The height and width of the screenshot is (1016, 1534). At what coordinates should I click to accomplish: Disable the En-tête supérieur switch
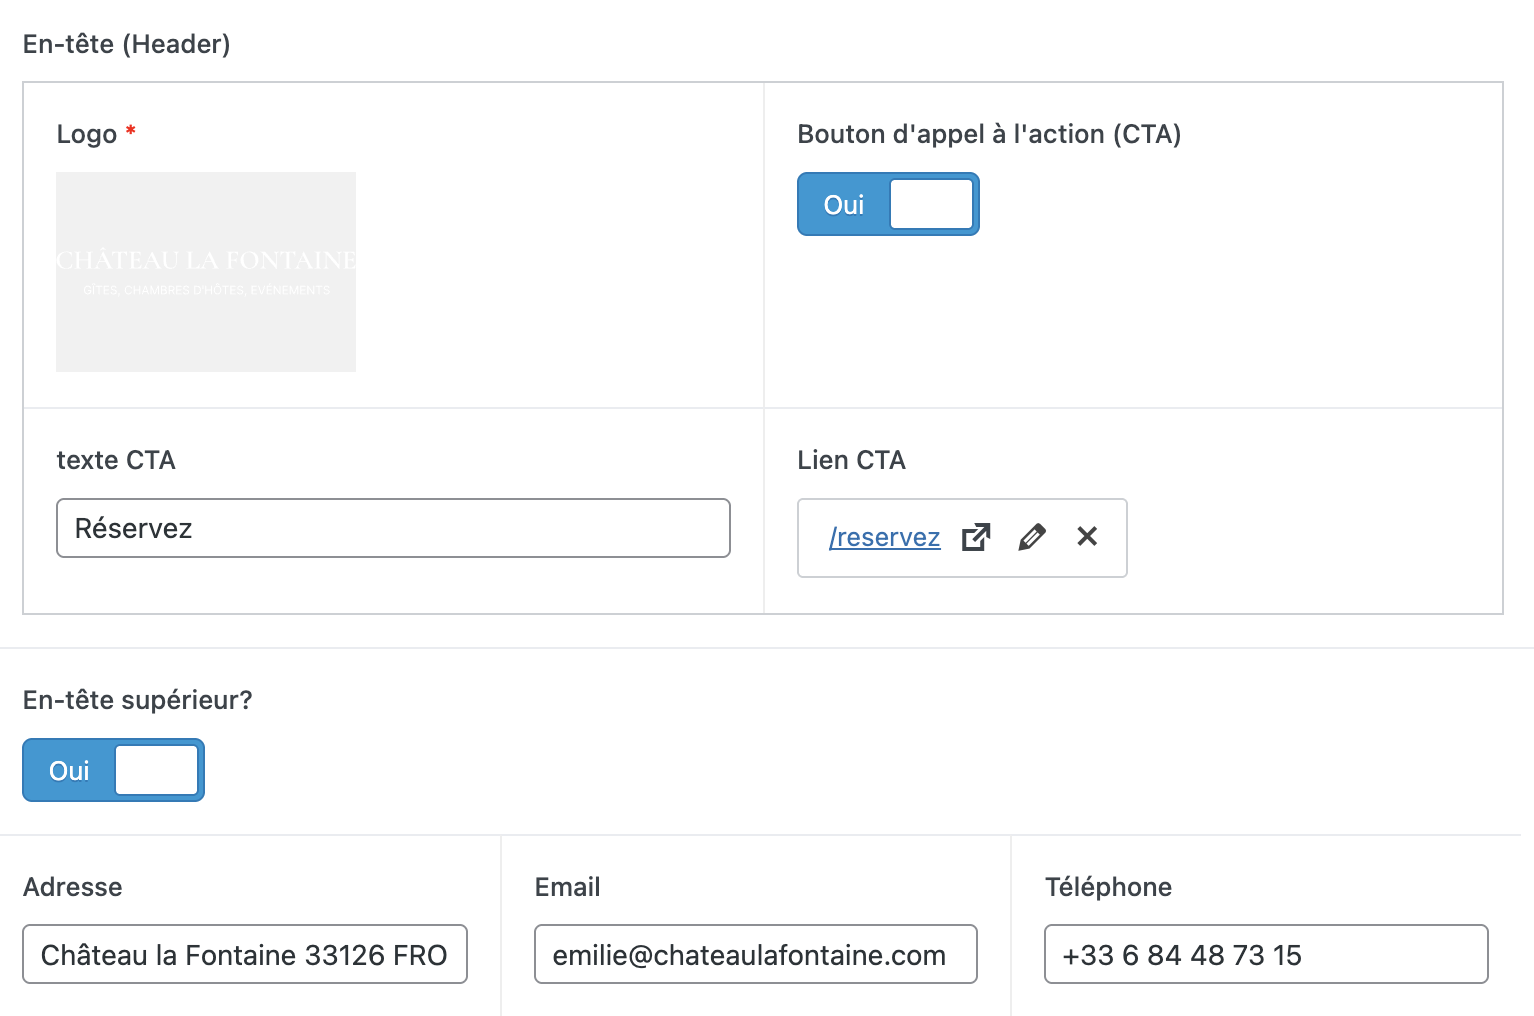pyautogui.click(x=113, y=770)
